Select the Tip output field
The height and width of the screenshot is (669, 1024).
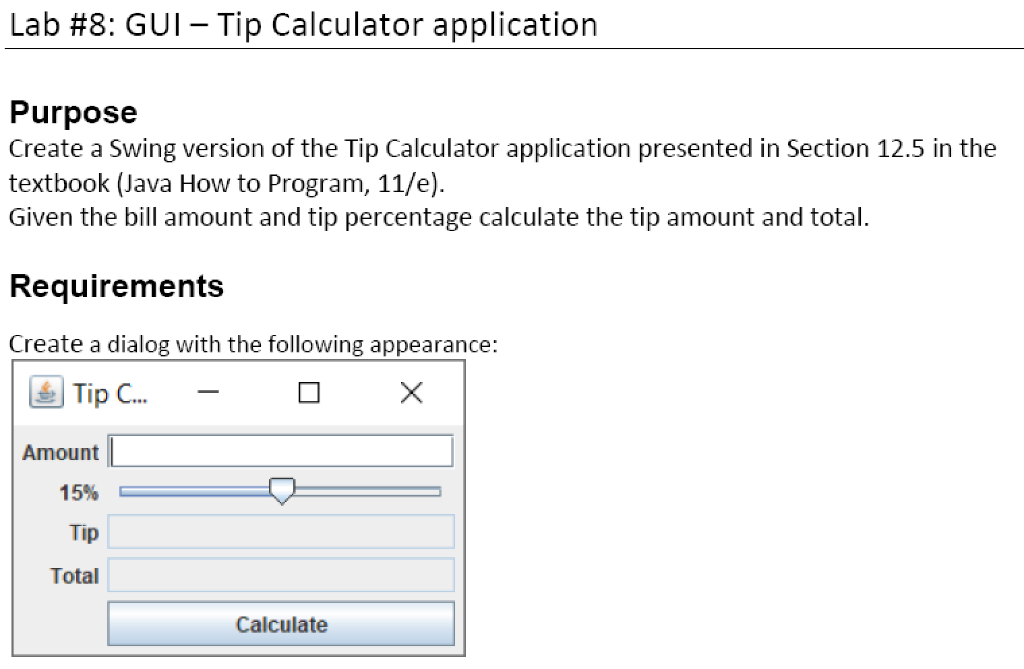(x=280, y=531)
